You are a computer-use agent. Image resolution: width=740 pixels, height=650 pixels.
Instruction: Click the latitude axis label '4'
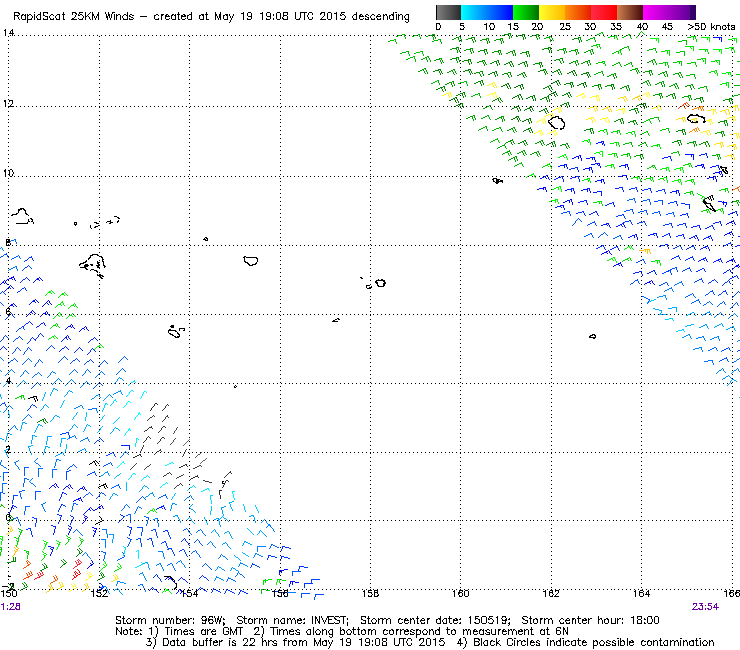coord(8,381)
